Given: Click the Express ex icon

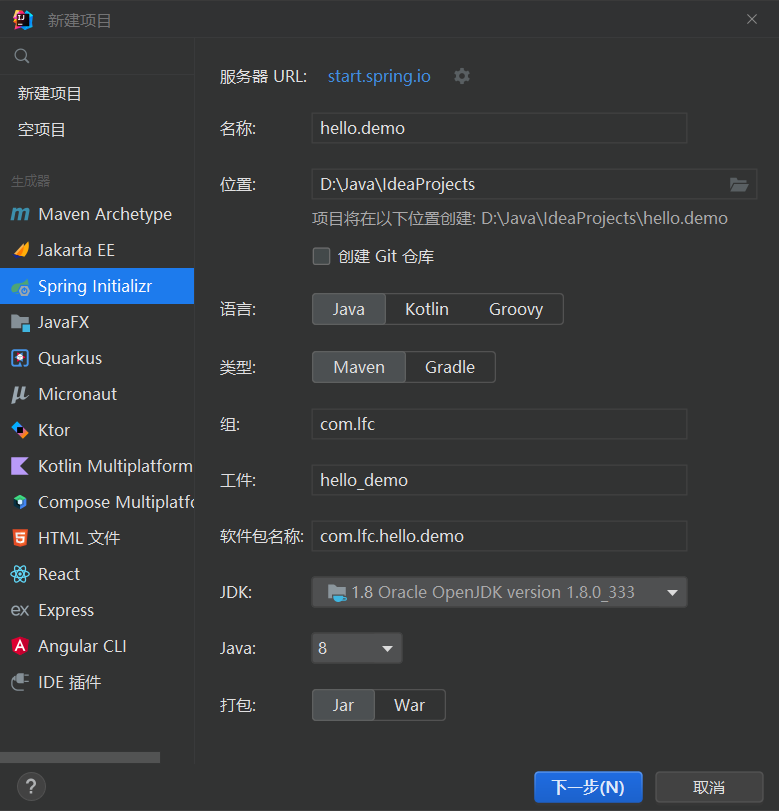Looking at the screenshot, I should pyautogui.click(x=20, y=611).
